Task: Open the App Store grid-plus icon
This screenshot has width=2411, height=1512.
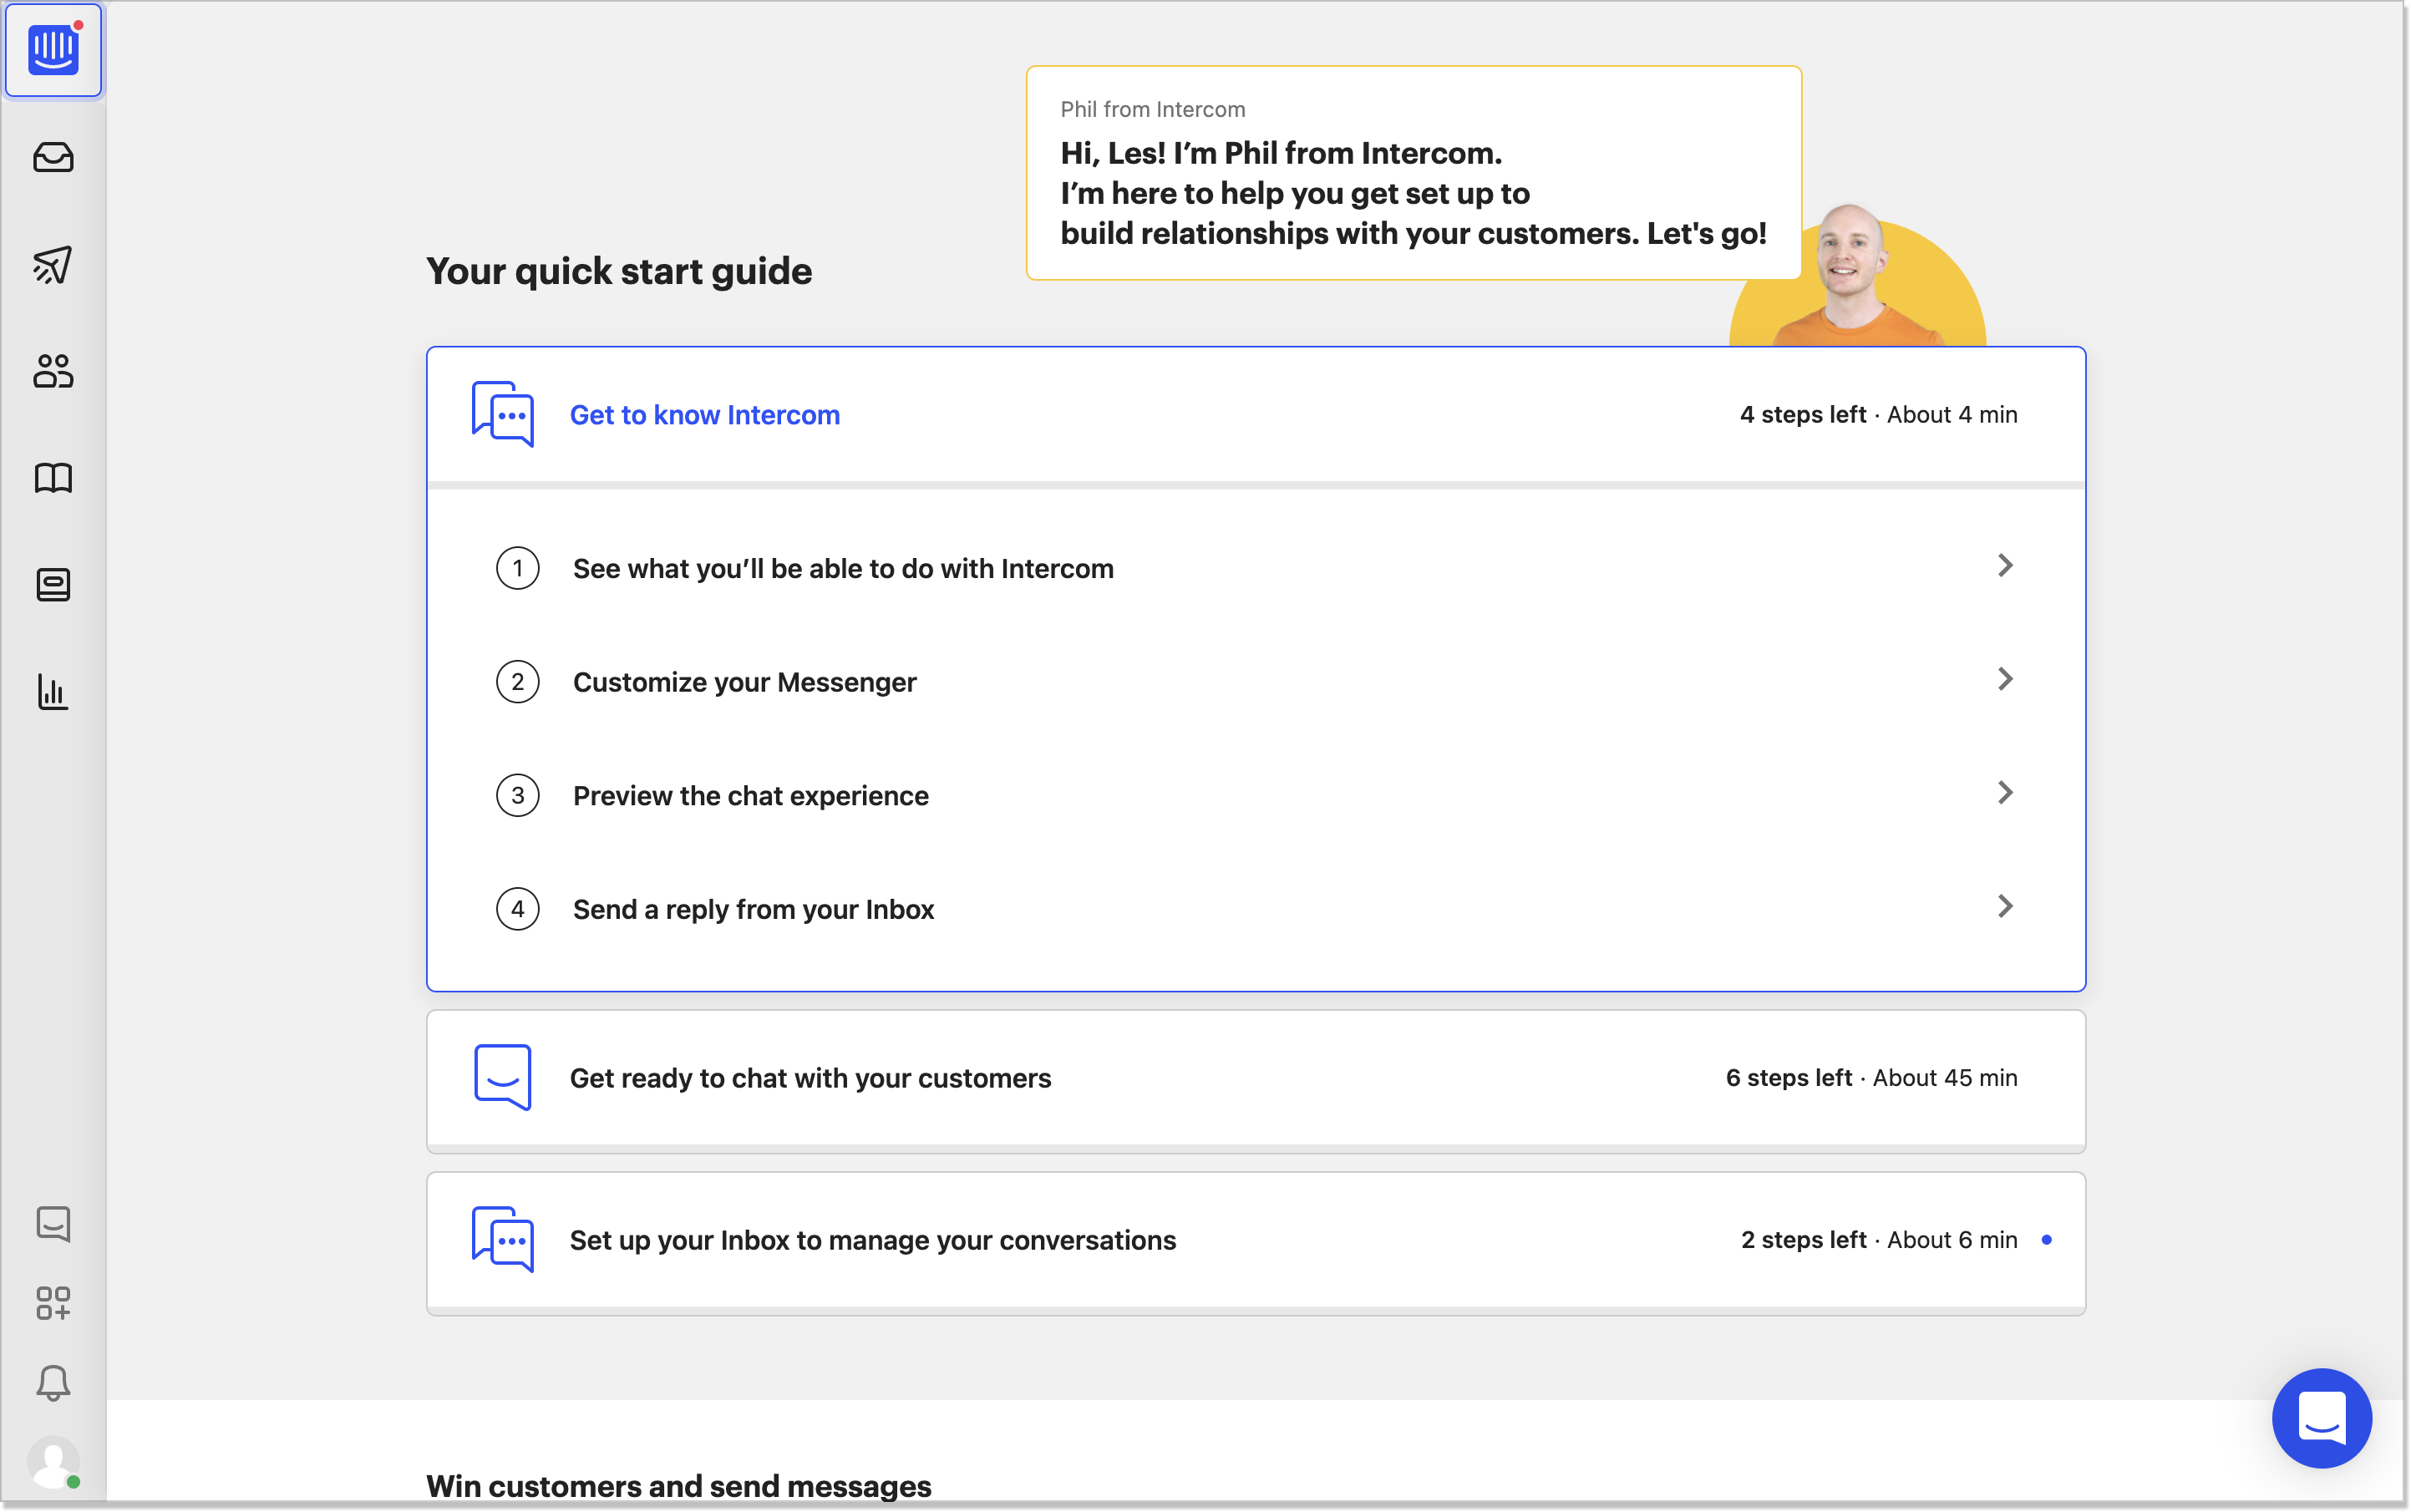Action: point(53,1303)
